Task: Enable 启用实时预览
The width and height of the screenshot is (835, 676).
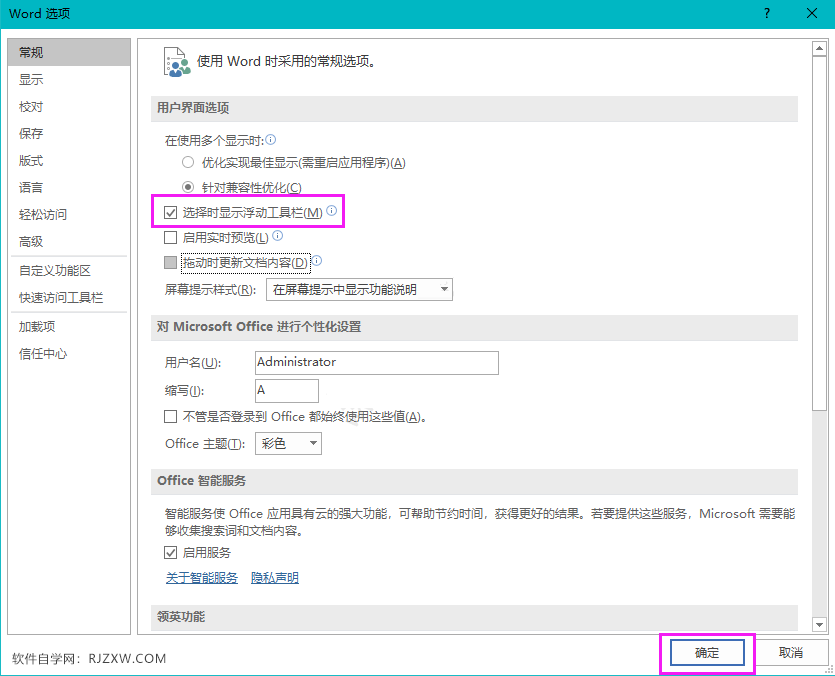Action: coord(170,237)
